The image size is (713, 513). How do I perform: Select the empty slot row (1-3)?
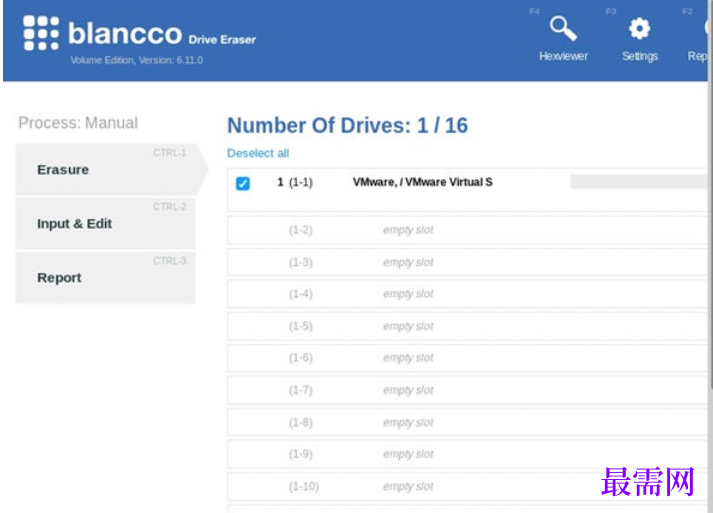click(467, 262)
